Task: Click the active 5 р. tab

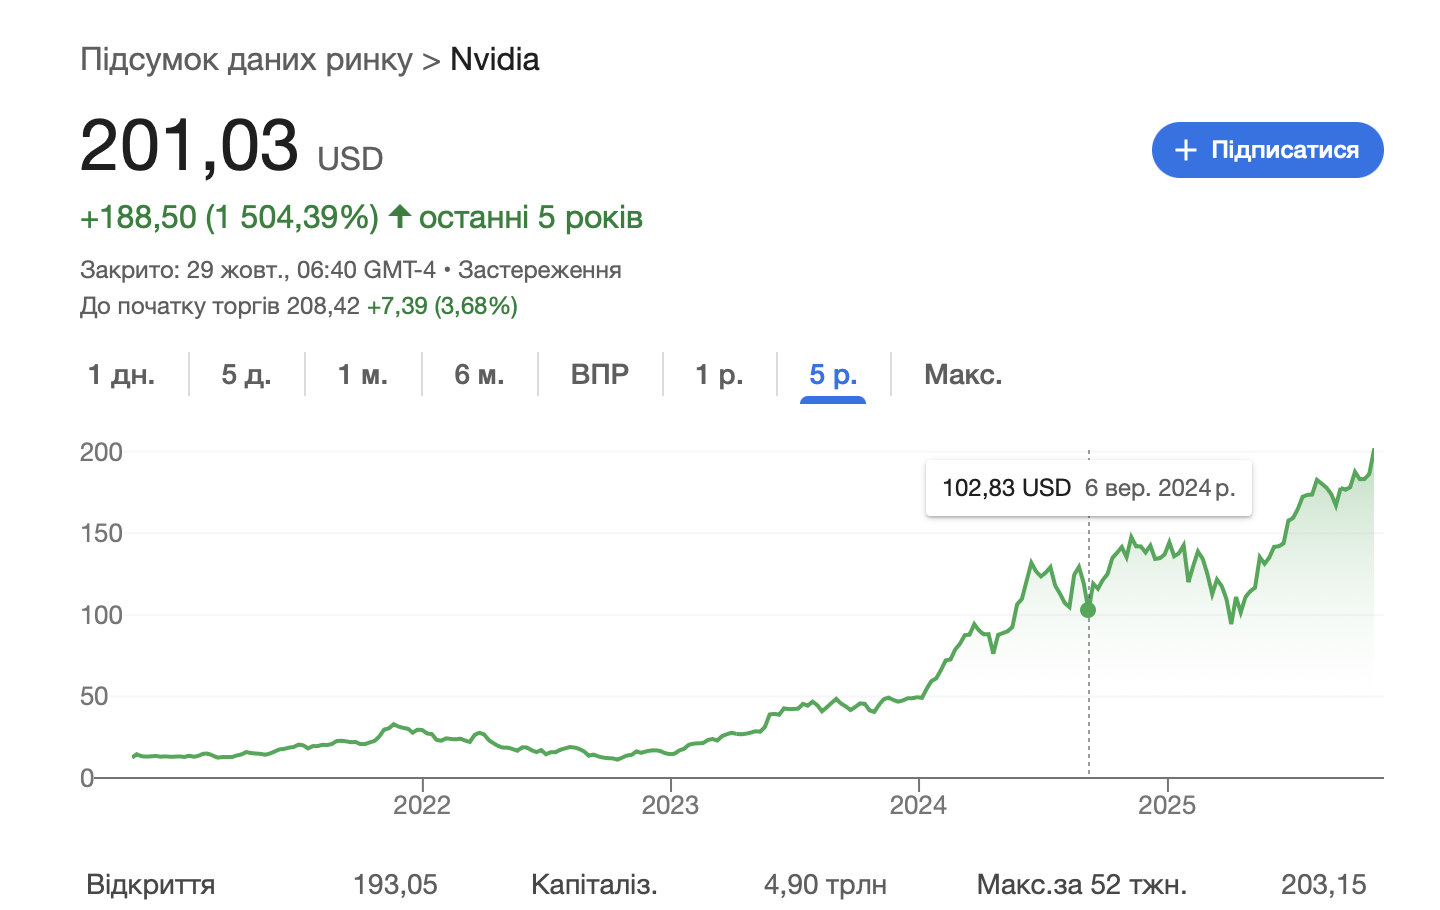Action: click(x=833, y=375)
